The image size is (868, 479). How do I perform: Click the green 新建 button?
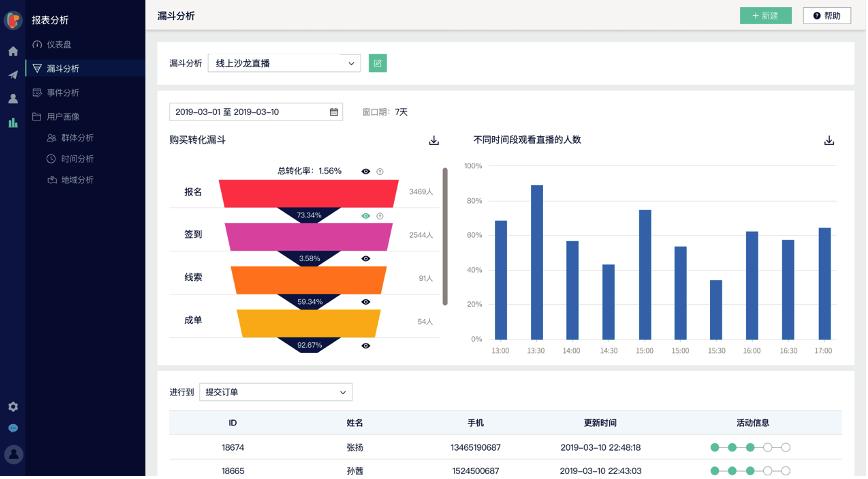766,16
